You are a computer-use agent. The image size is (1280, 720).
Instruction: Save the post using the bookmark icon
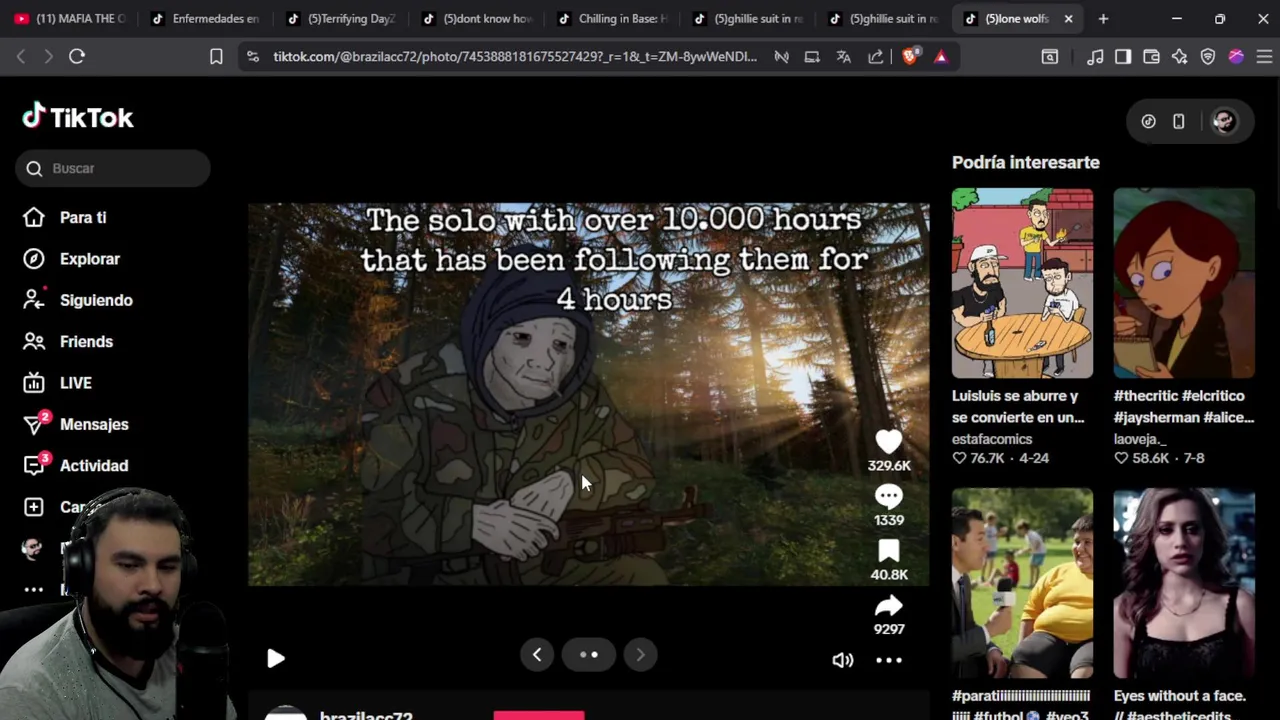coord(888,551)
